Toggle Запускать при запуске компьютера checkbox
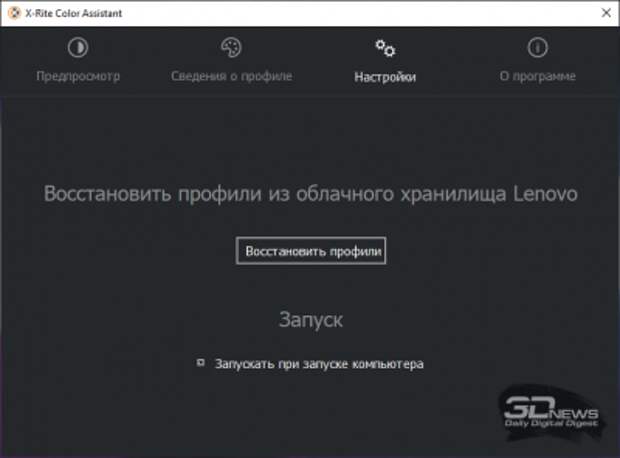This screenshot has width=620, height=458. click(x=201, y=362)
